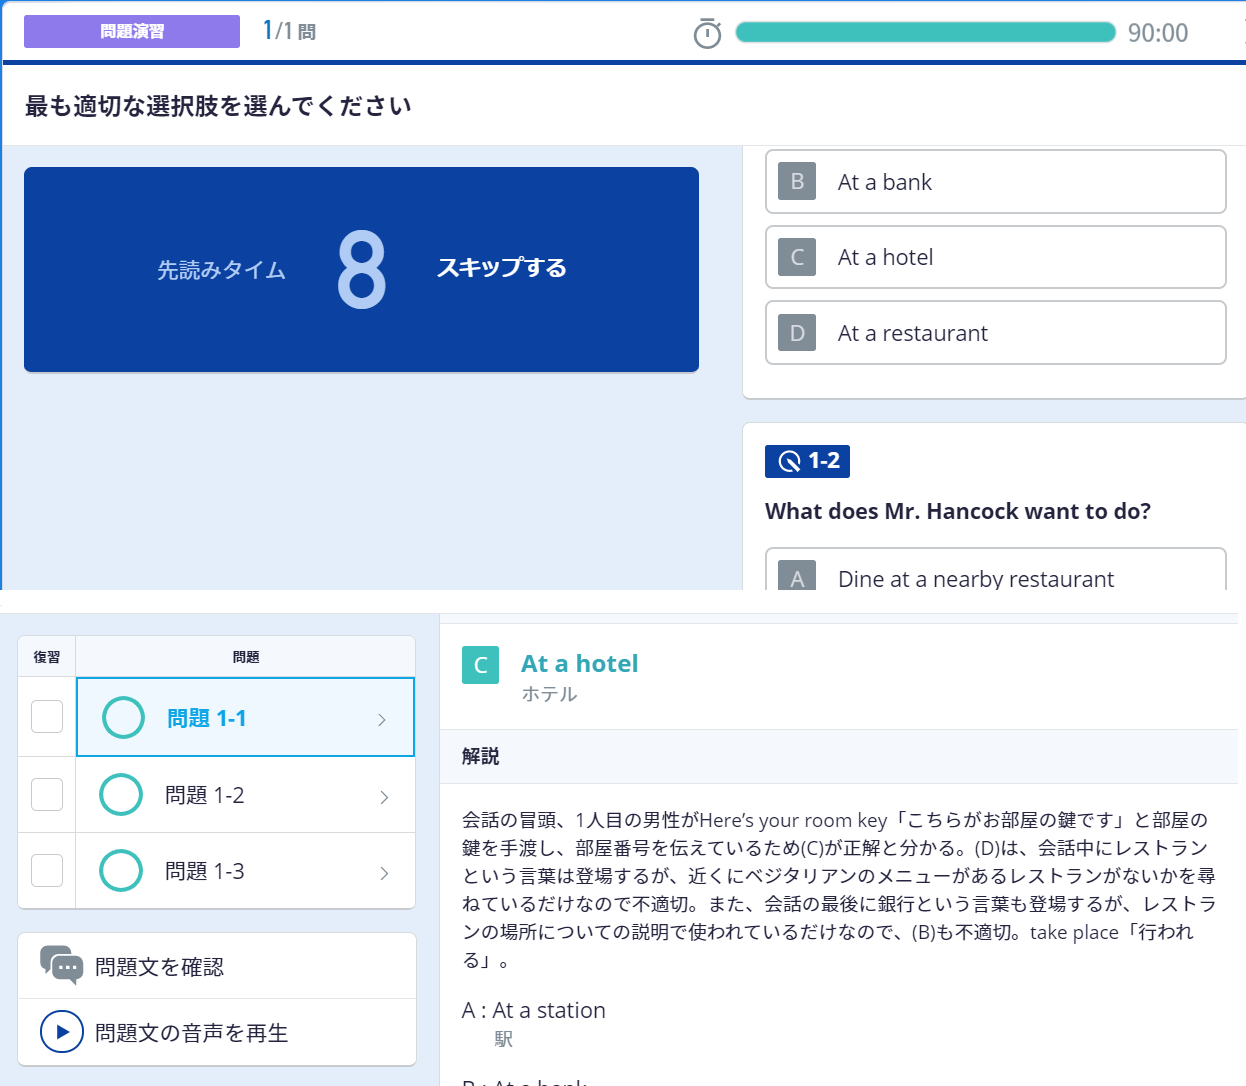This screenshot has height=1086, width=1246.
Task: Click the circle result icon for 問題 1-1
Action: tap(124, 717)
